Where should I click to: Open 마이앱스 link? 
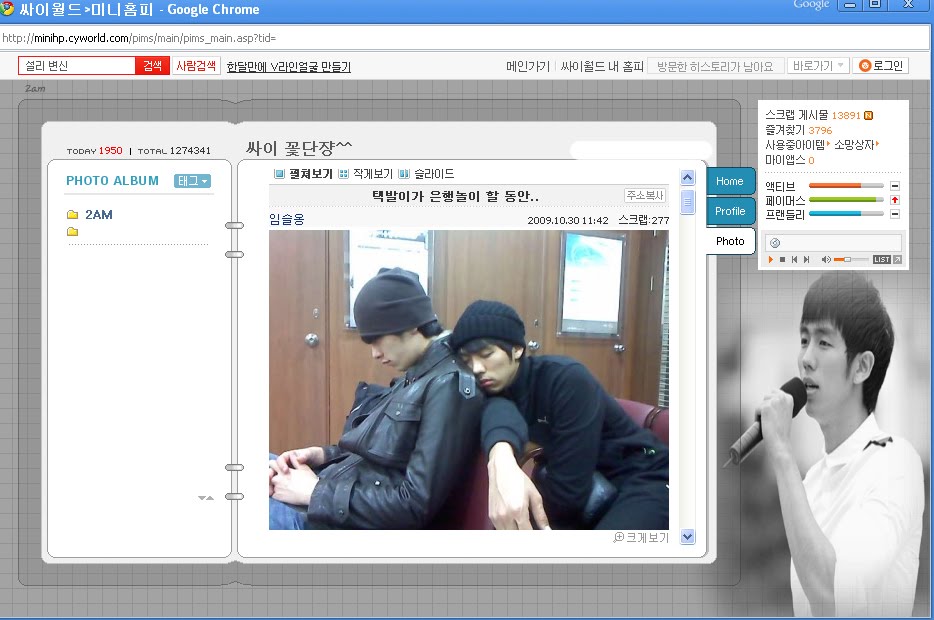pyautogui.click(x=789, y=160)
